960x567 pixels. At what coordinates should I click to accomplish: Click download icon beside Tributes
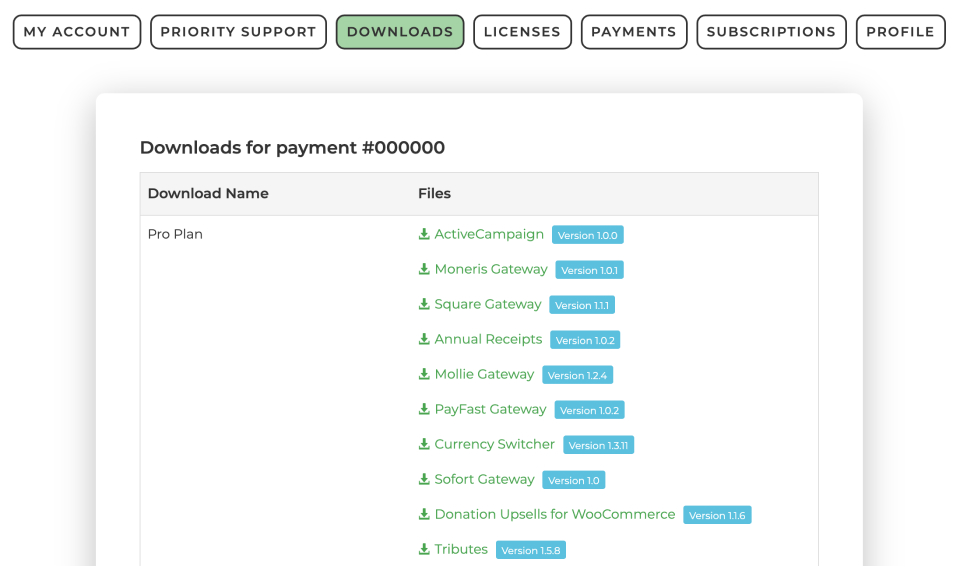pyautogui.click(x=424, y=549)
